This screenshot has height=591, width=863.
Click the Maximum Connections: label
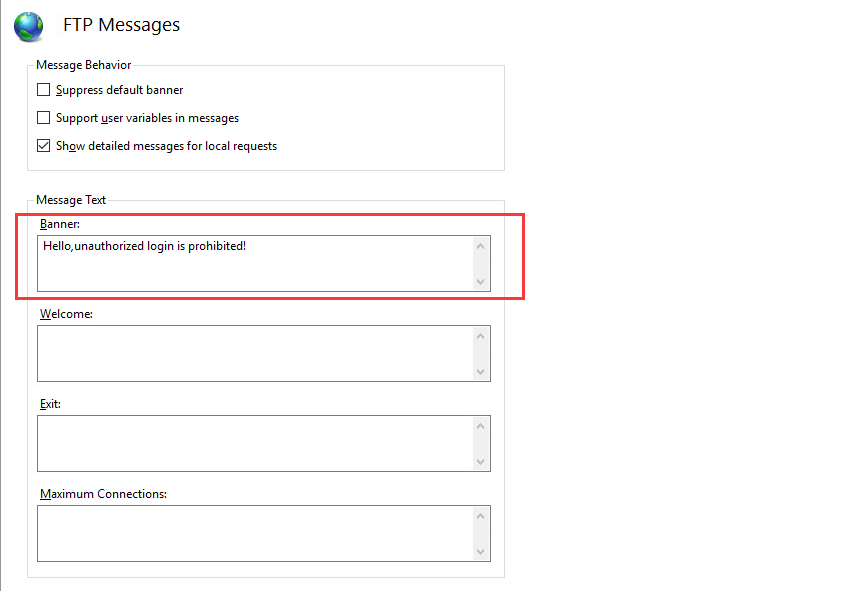pyautogui.click(x=103, y=494)
